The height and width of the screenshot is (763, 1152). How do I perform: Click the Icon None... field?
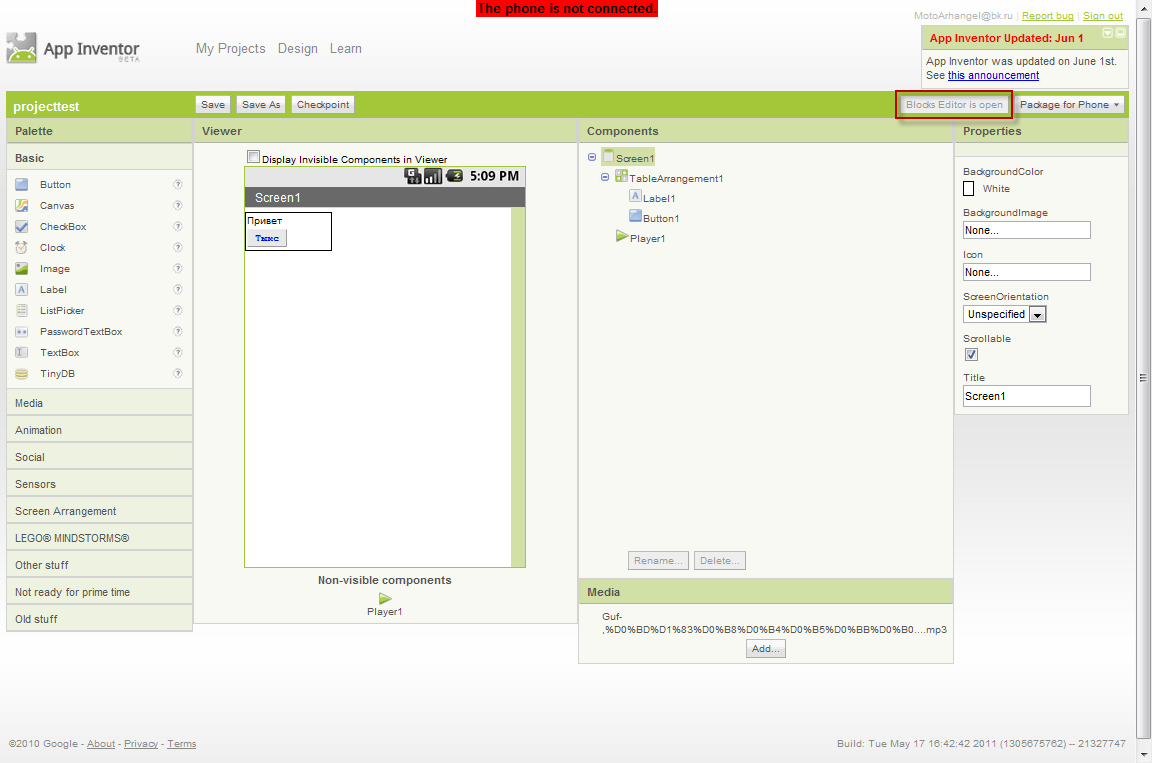1026,272
